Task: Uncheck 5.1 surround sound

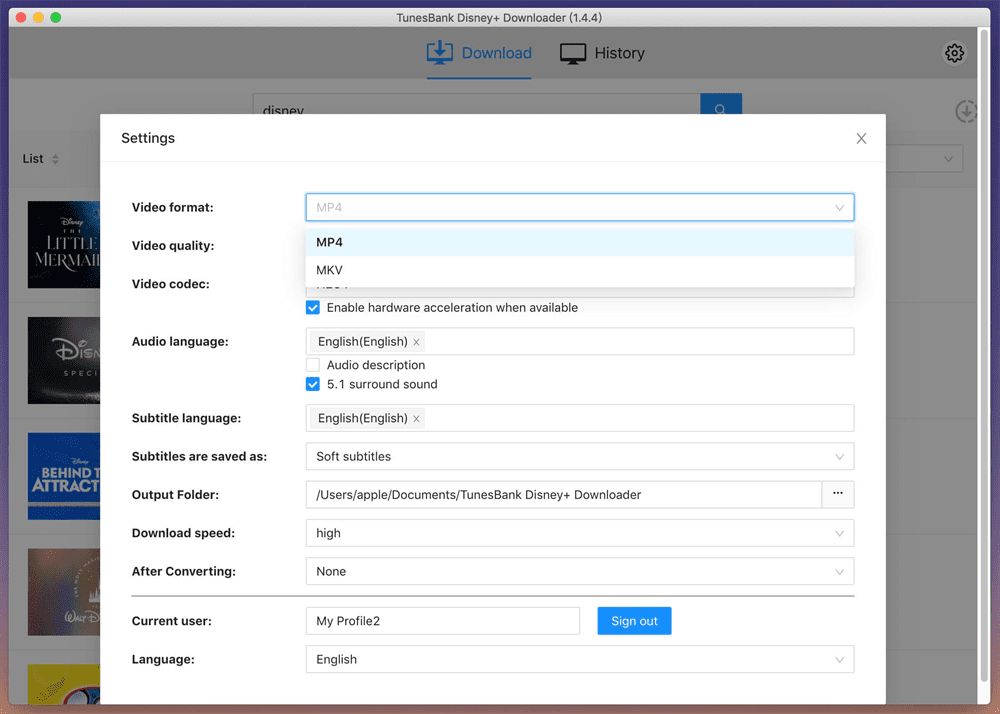Action: [312, 384]
